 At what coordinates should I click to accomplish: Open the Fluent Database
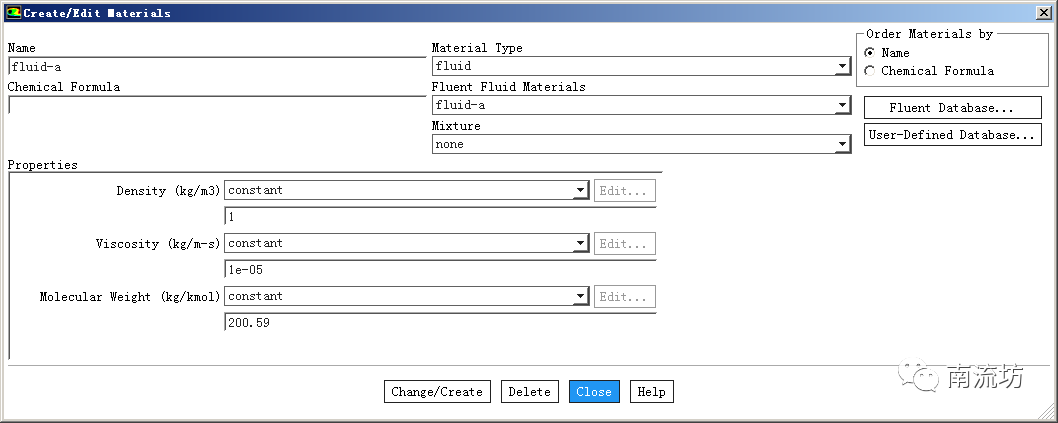tap(952, 108)
